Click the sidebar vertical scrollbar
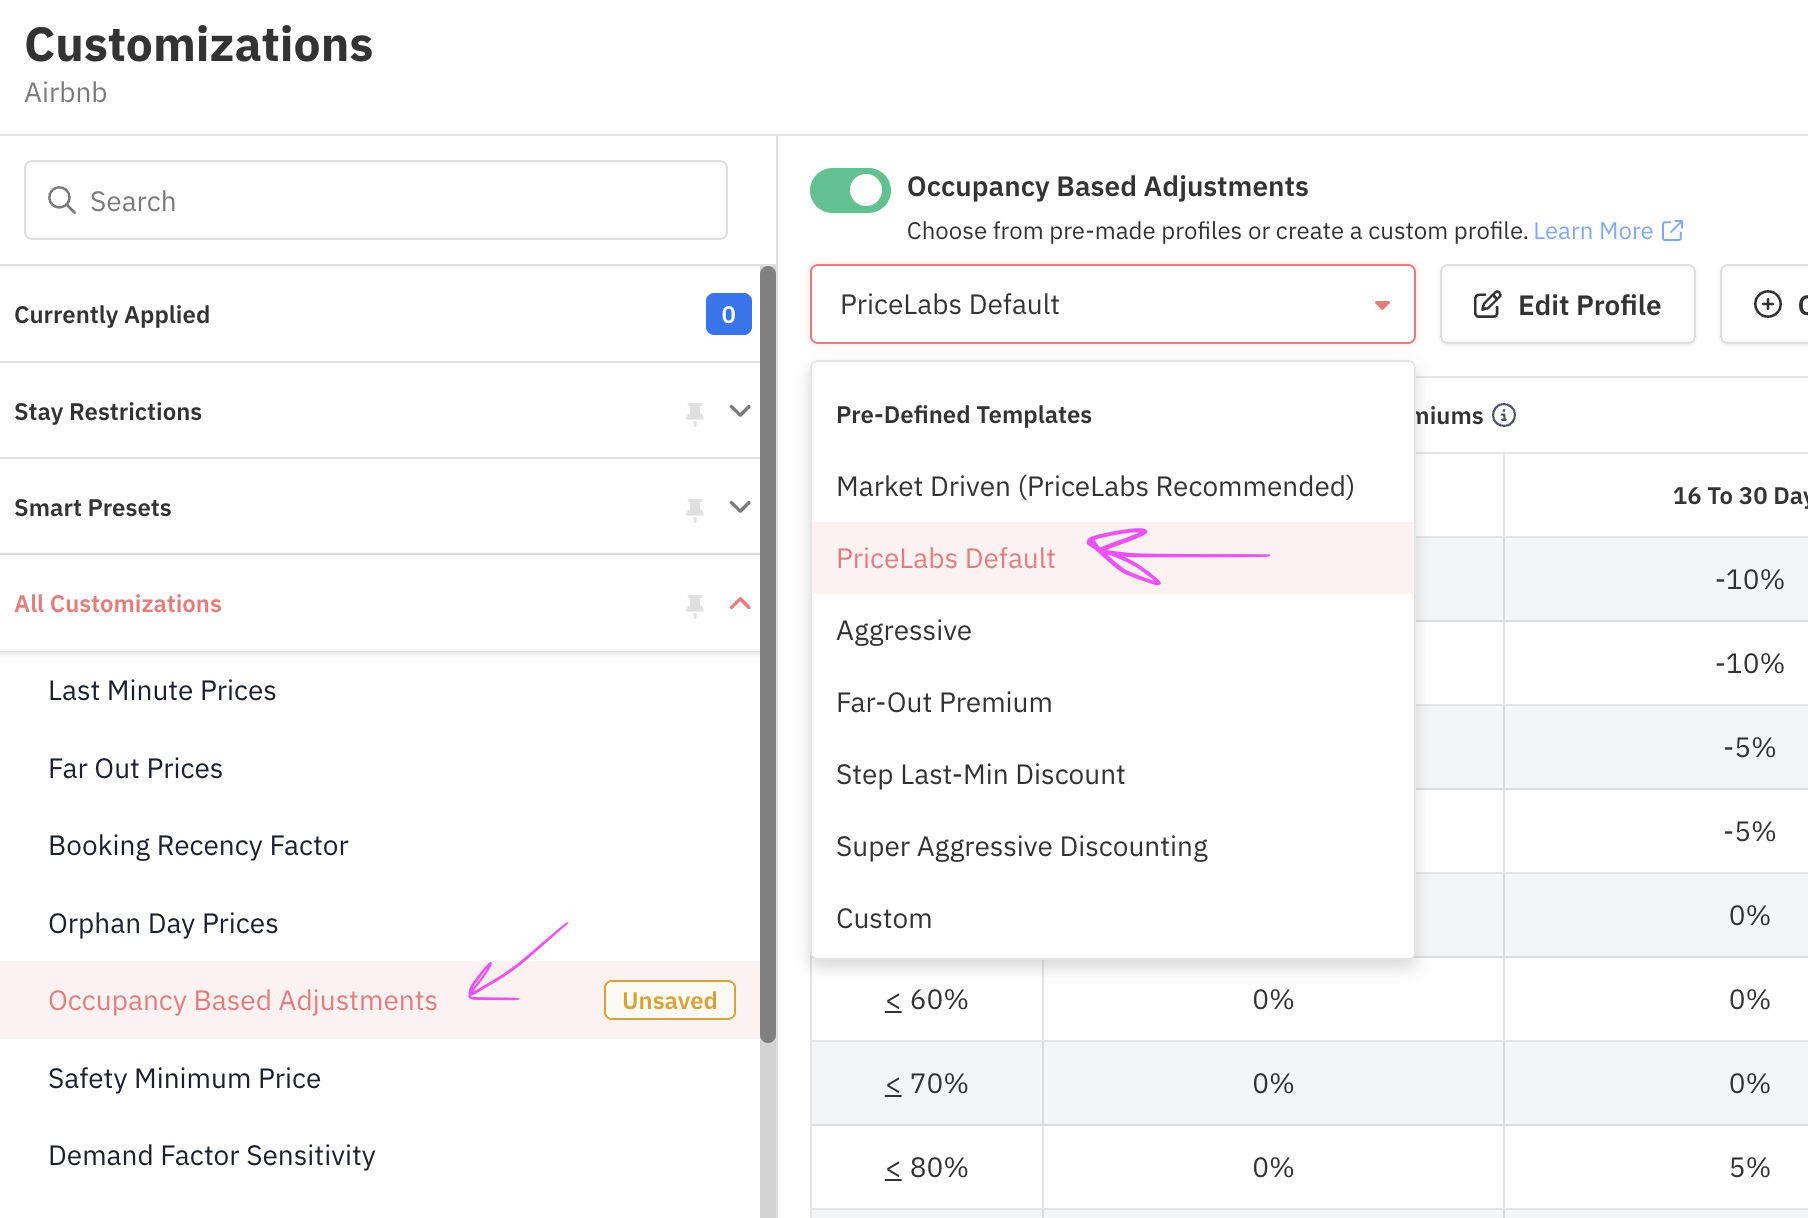 point(768,650)
